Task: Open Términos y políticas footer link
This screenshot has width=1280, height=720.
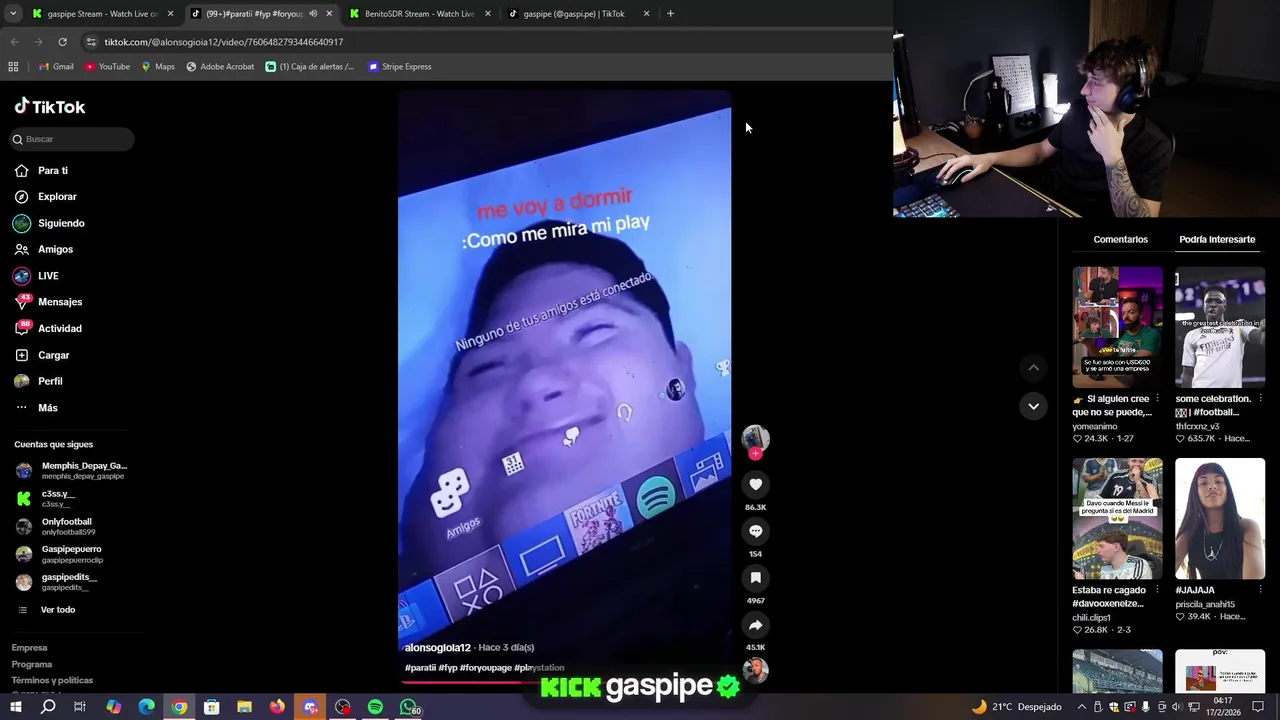Action: (52, 681)
